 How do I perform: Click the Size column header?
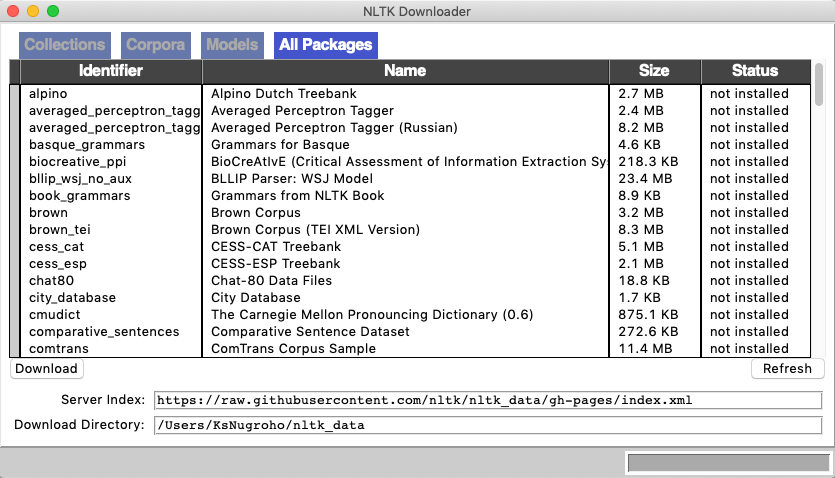click(654, 71)
